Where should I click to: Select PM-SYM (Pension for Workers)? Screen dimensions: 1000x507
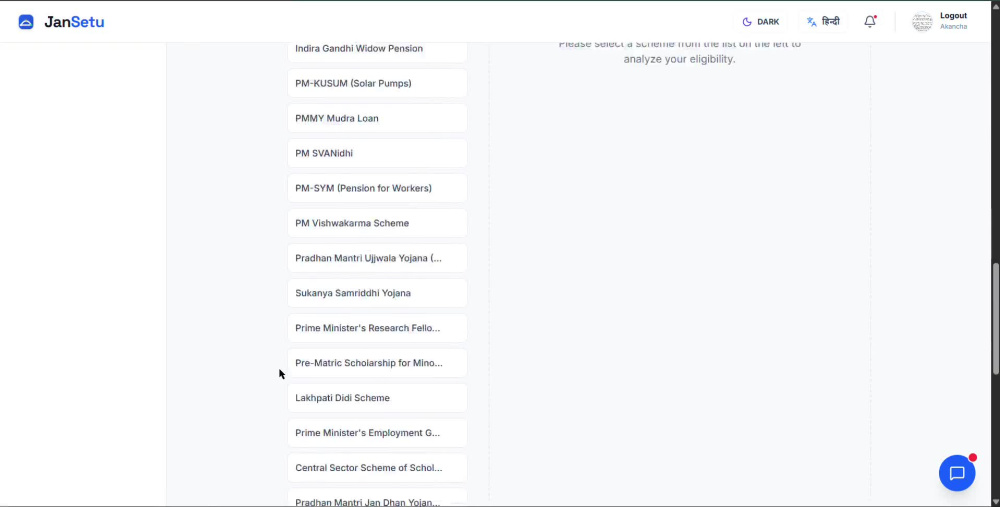tap(377, 188)
